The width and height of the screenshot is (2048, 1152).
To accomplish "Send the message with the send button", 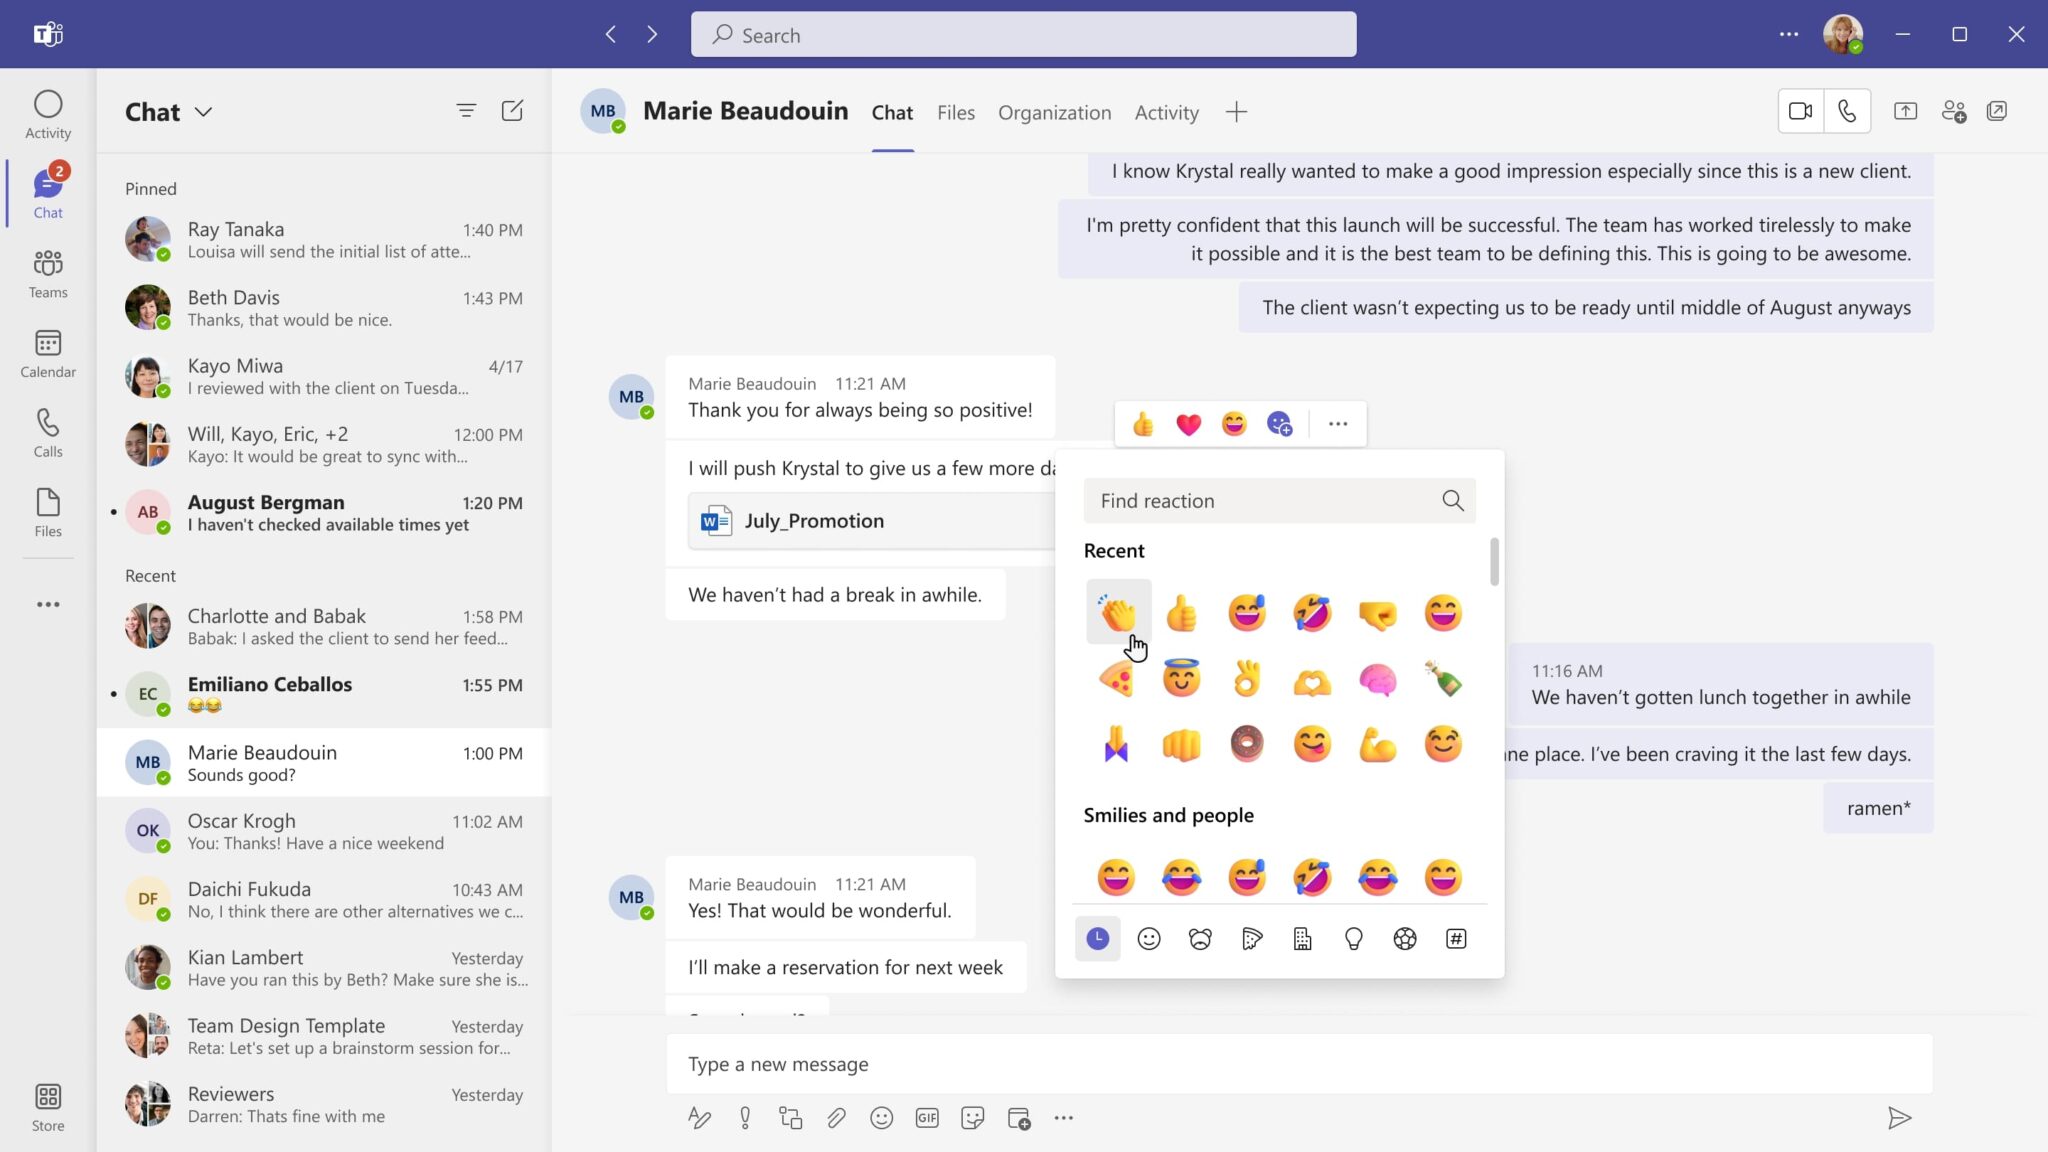I will coord(1899,1117).
